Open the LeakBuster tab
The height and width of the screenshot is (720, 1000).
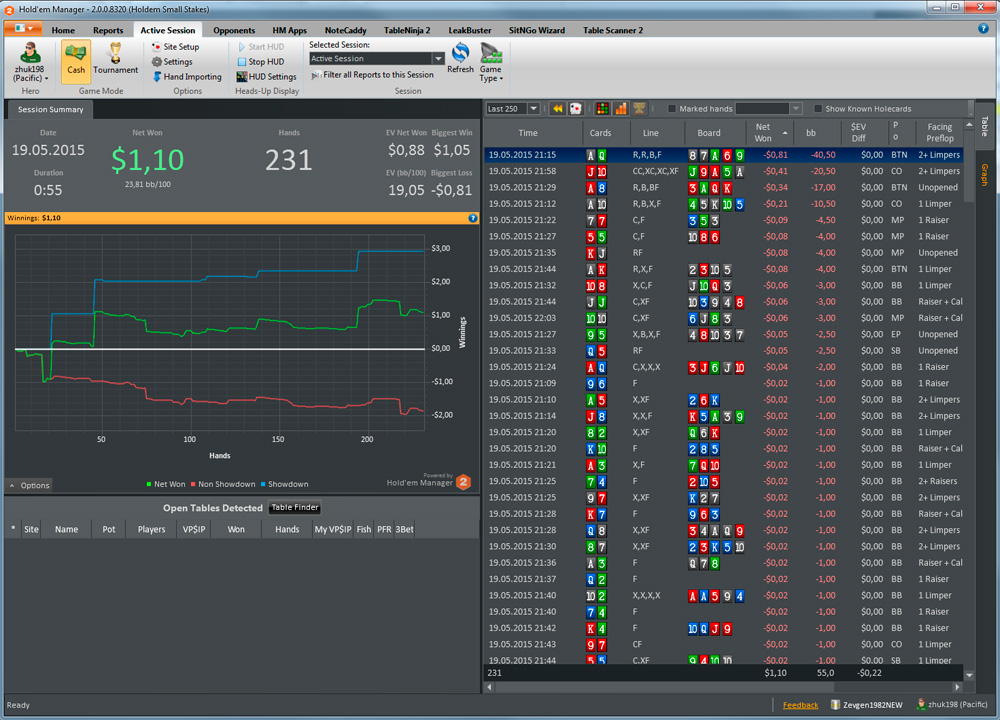pyautogui.click(x=470, y=30)
